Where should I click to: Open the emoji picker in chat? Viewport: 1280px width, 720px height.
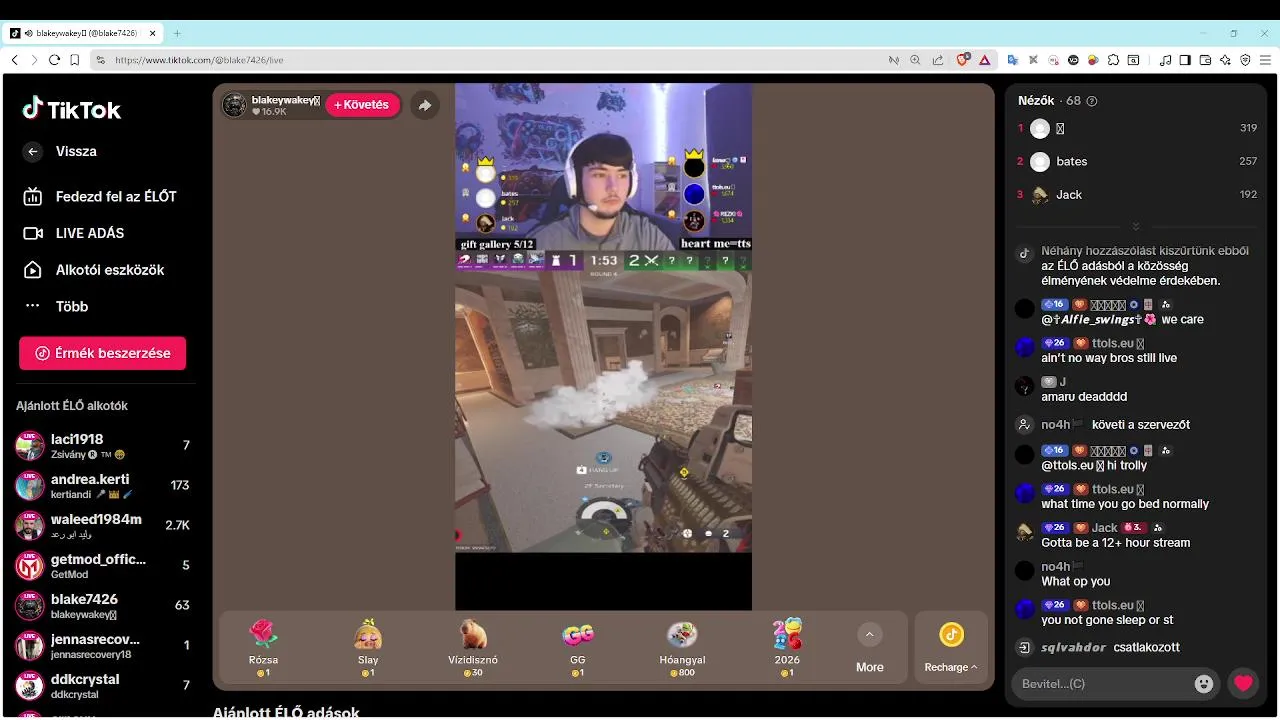pyautogui.click(x=1204, y=684)
